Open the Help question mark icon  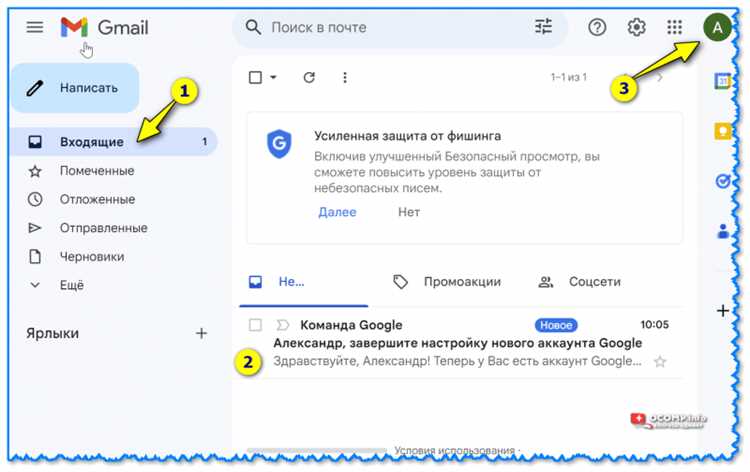pyautogui.click(x=597, y=27)
